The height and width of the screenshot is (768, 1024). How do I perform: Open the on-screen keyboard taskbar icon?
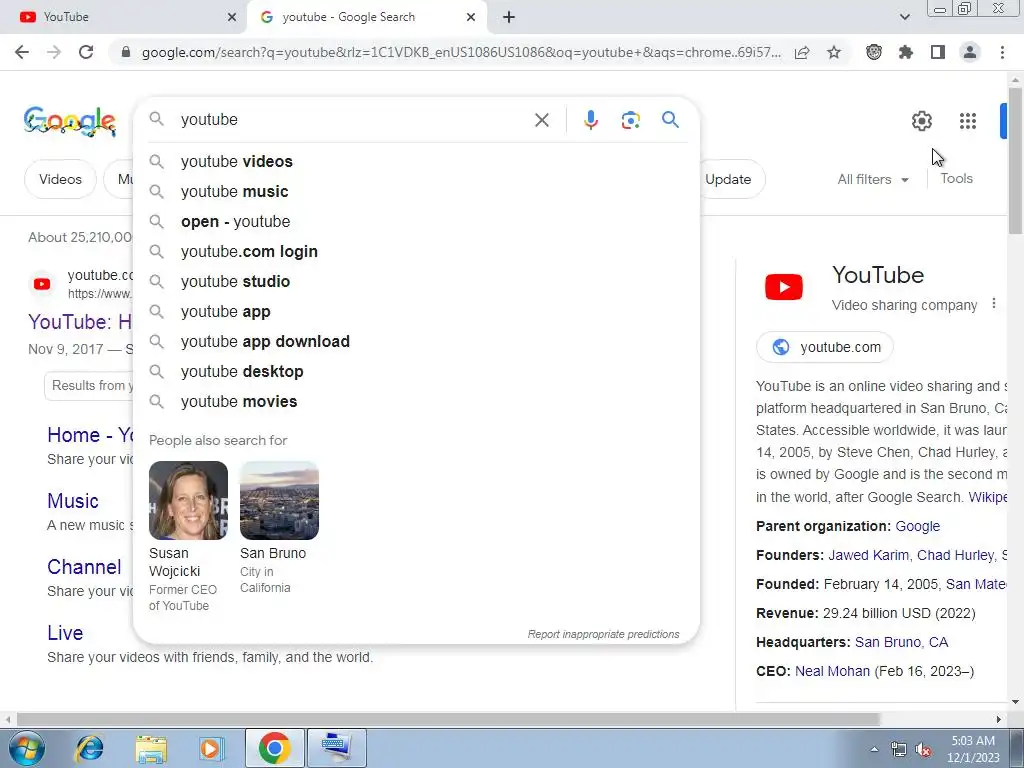tap(336, 748)
